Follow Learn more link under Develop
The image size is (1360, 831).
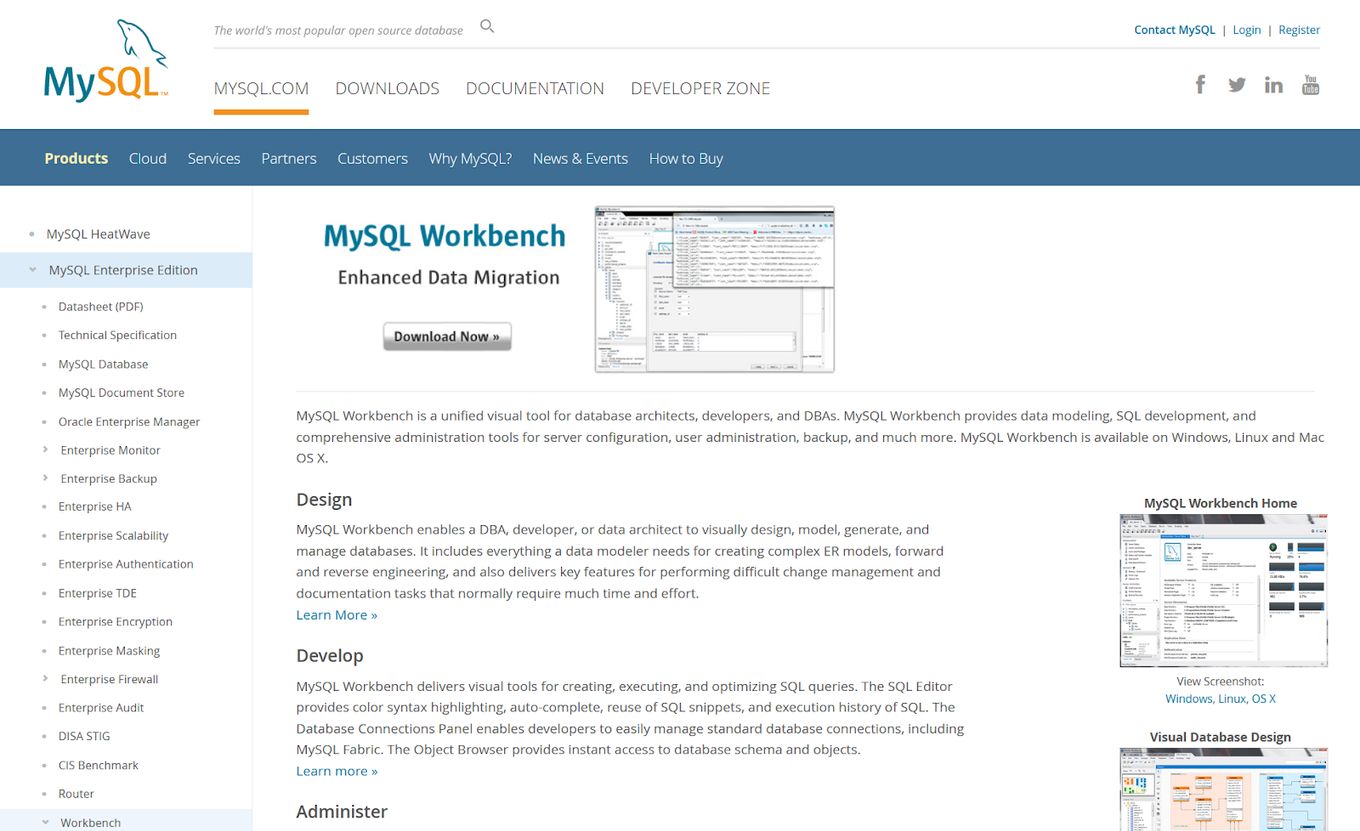(x=337, y=771)
